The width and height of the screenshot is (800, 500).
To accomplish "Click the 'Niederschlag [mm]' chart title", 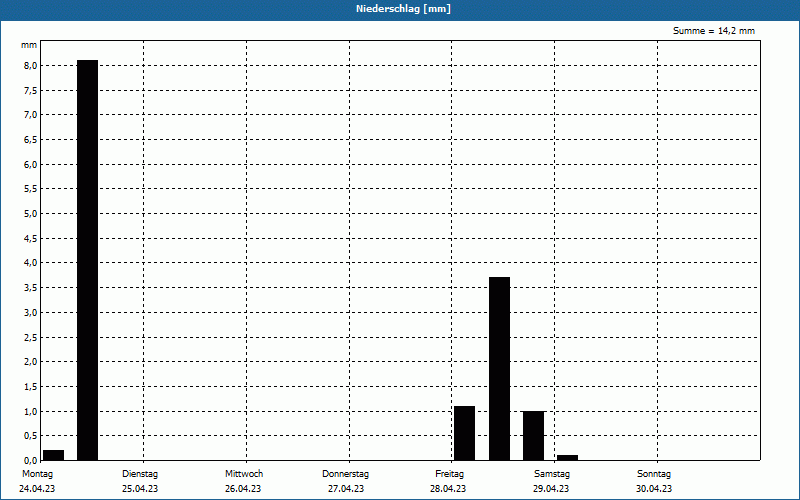I will click(403, 9).
